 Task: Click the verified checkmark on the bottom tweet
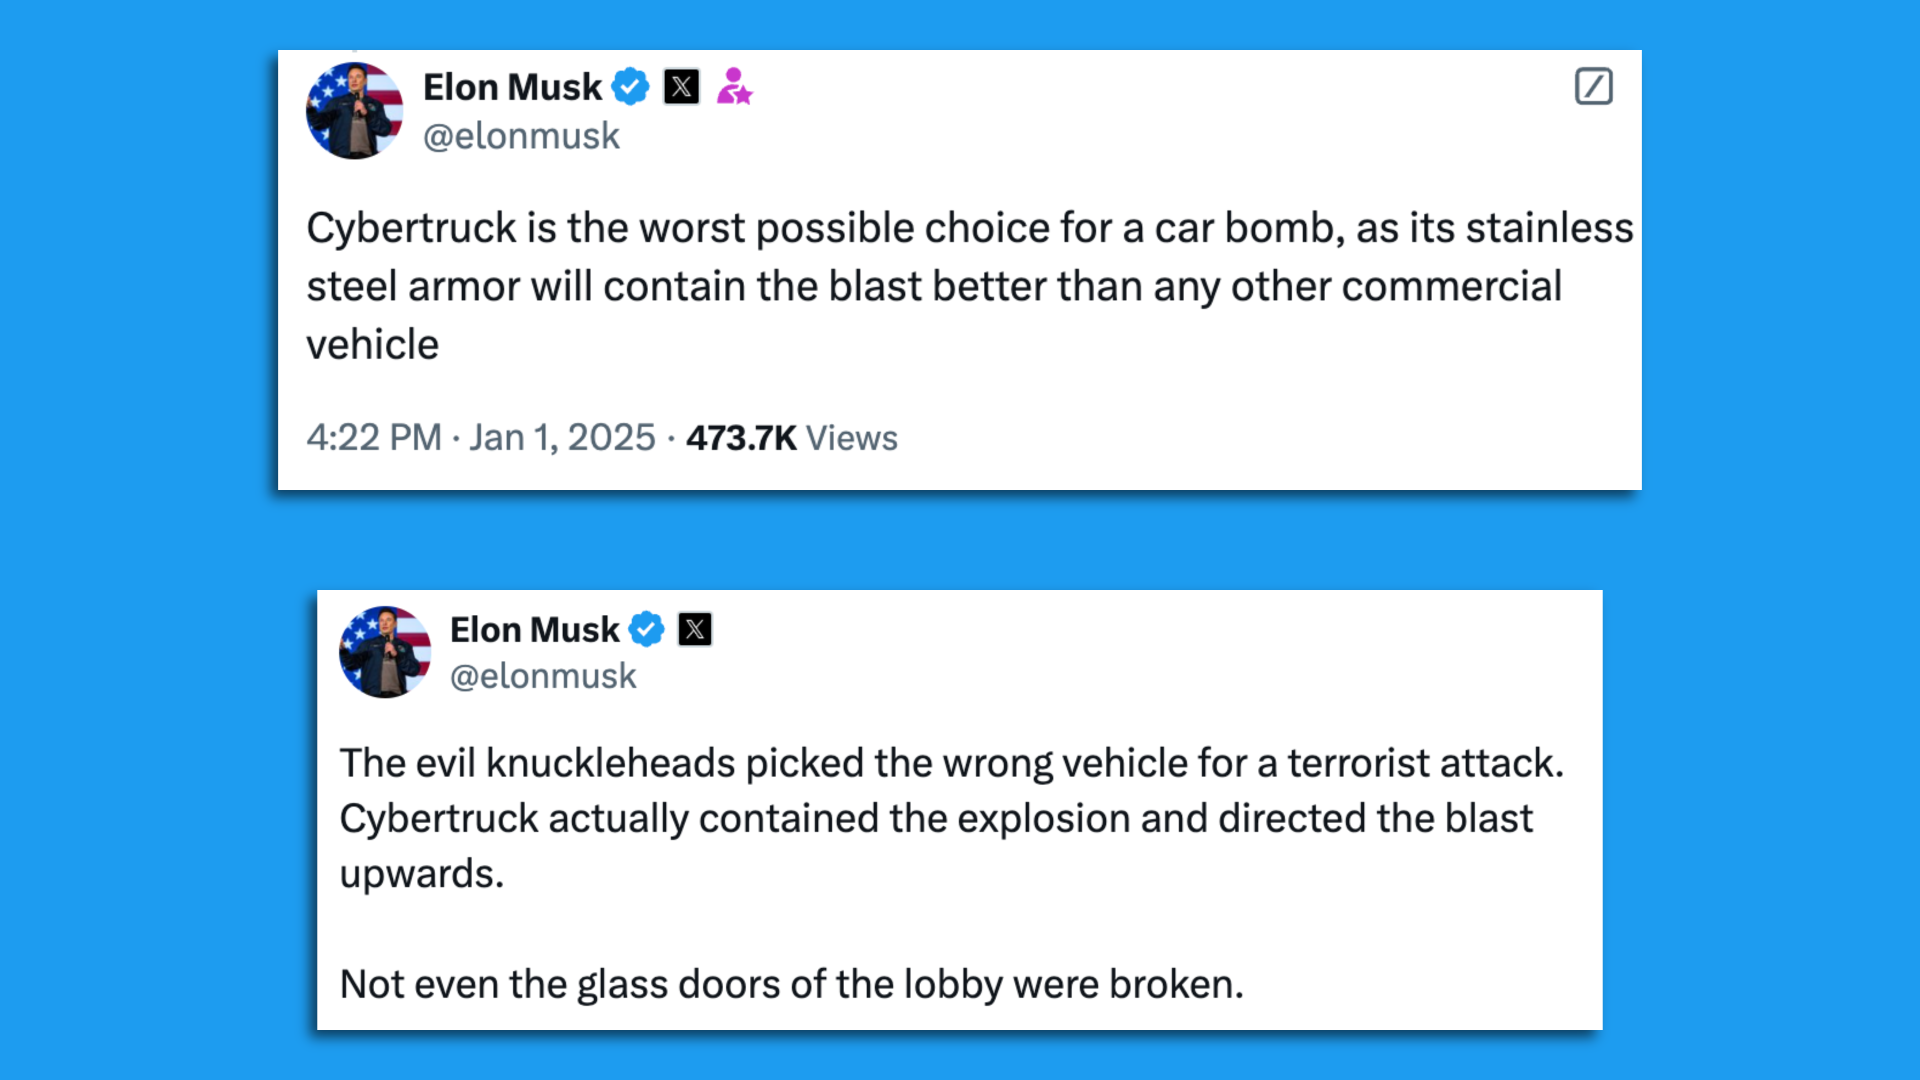[648, 629]
